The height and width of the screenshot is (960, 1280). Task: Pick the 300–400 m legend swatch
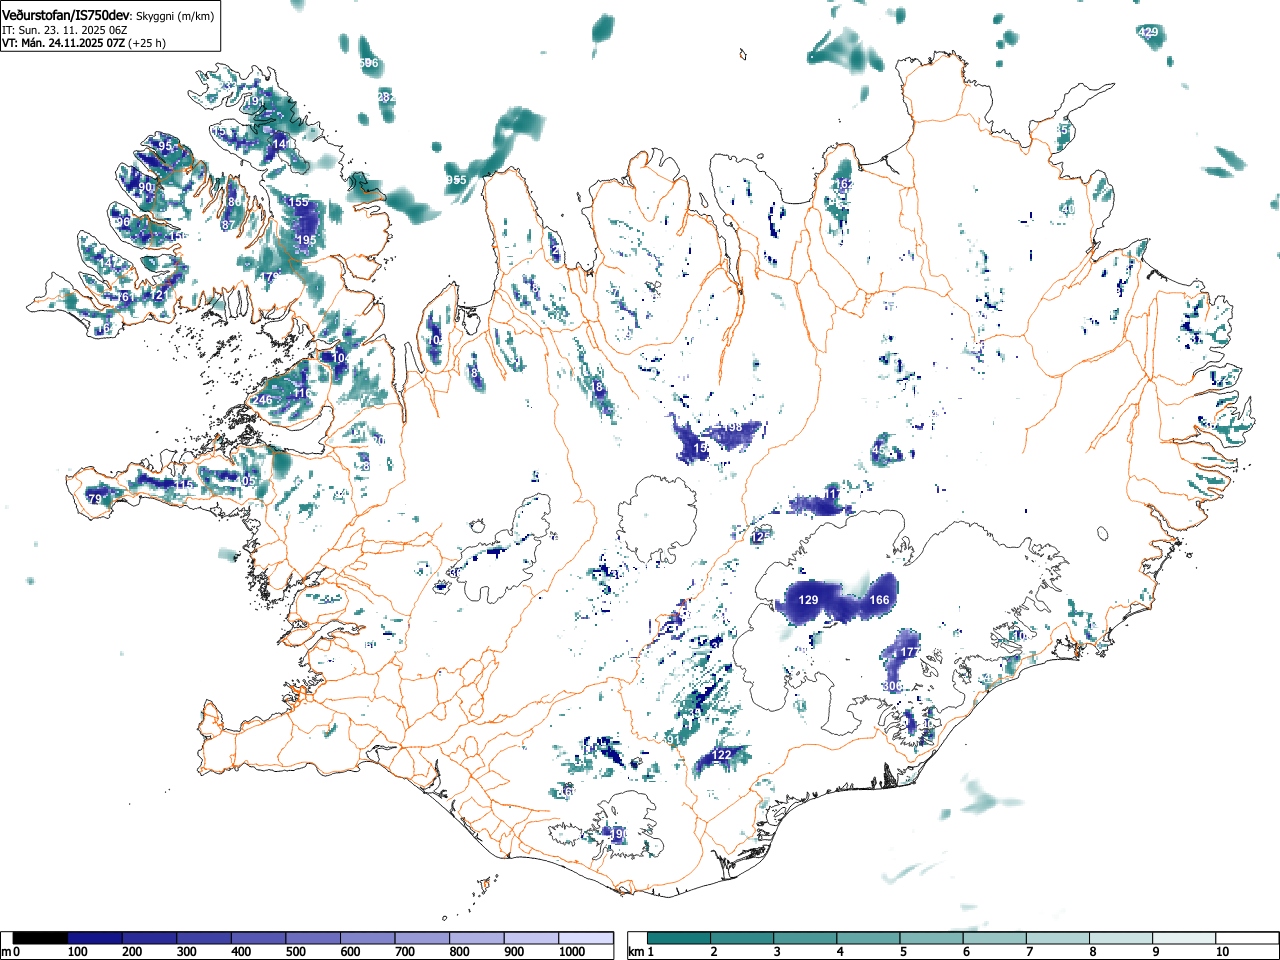tap(204, 938)
